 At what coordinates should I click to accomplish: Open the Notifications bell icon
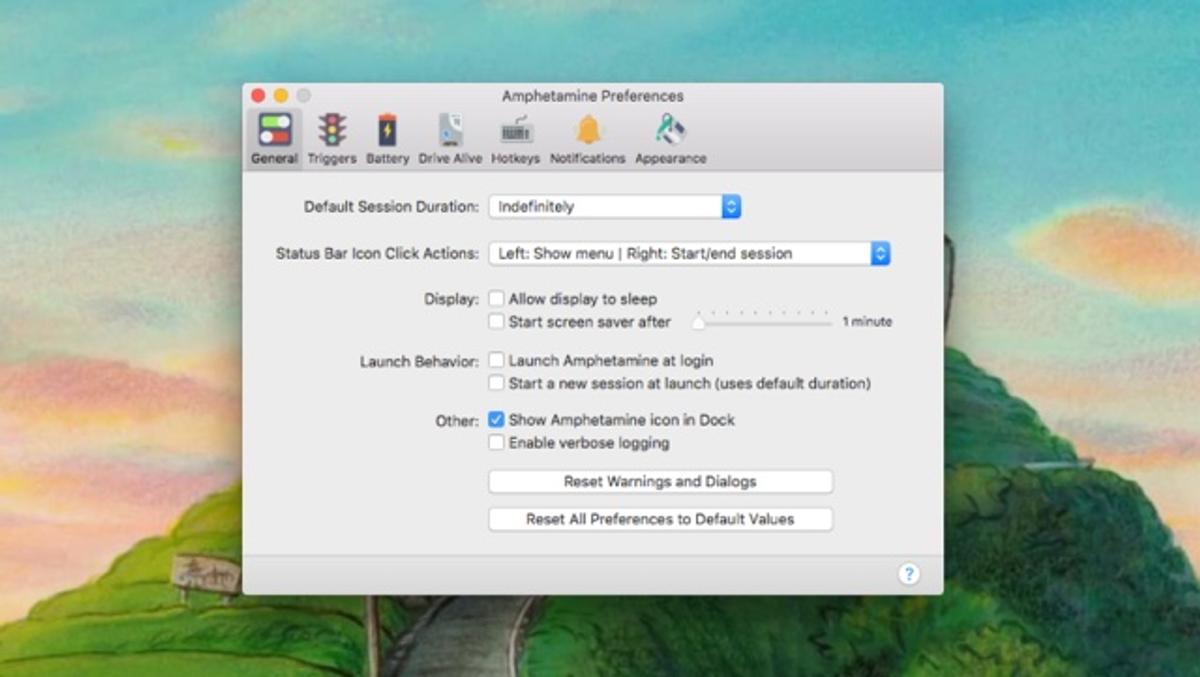[x=588, y=131]
